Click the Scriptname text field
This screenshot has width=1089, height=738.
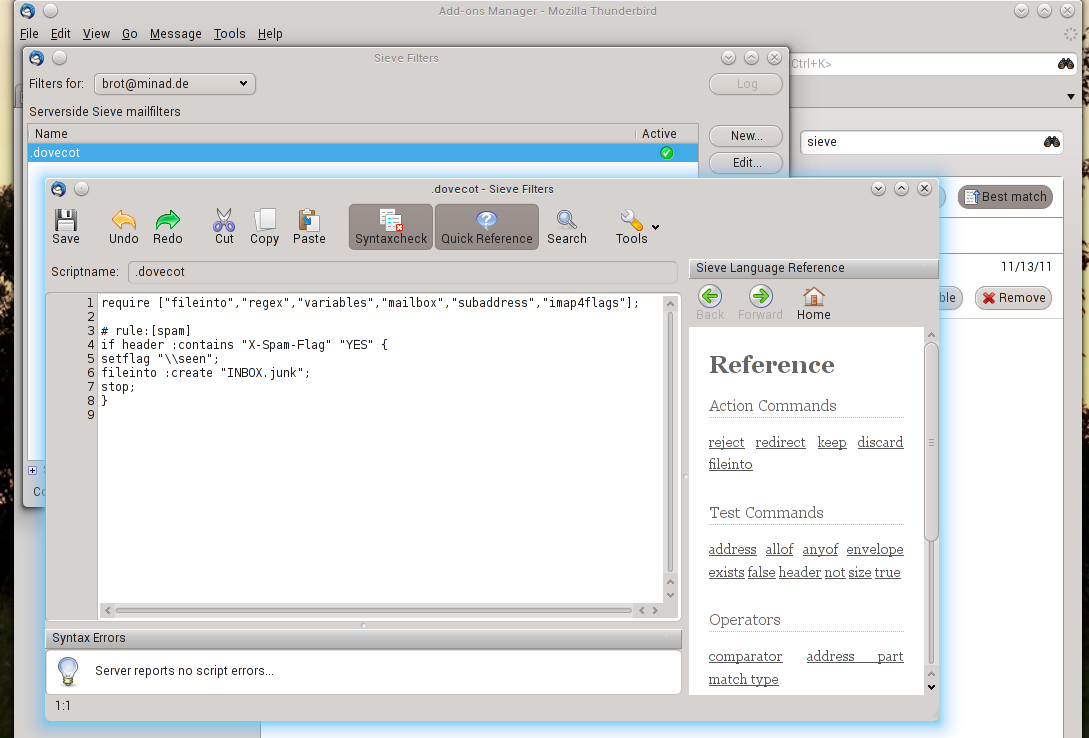(x=402, y=272)
